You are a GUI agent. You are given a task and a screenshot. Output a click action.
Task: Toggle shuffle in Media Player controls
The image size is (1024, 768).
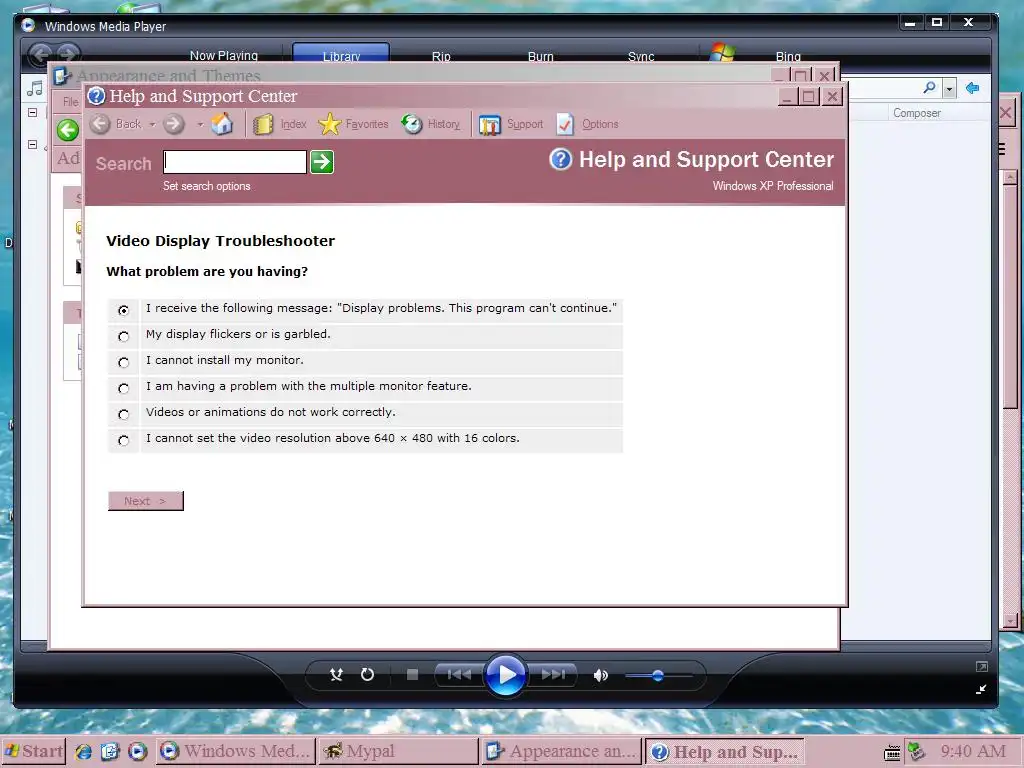click(336, 675)
